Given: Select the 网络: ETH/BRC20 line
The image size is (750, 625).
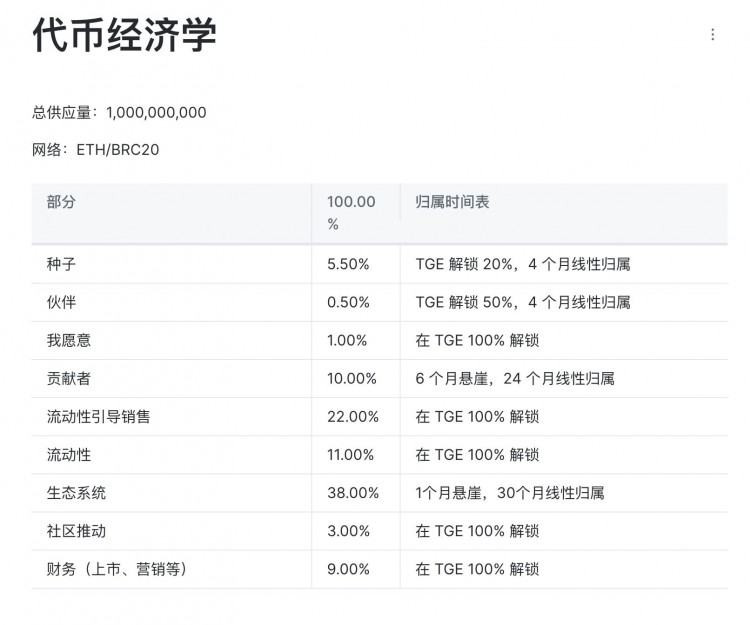Looking at the screenshot, I should click(96, 150).
